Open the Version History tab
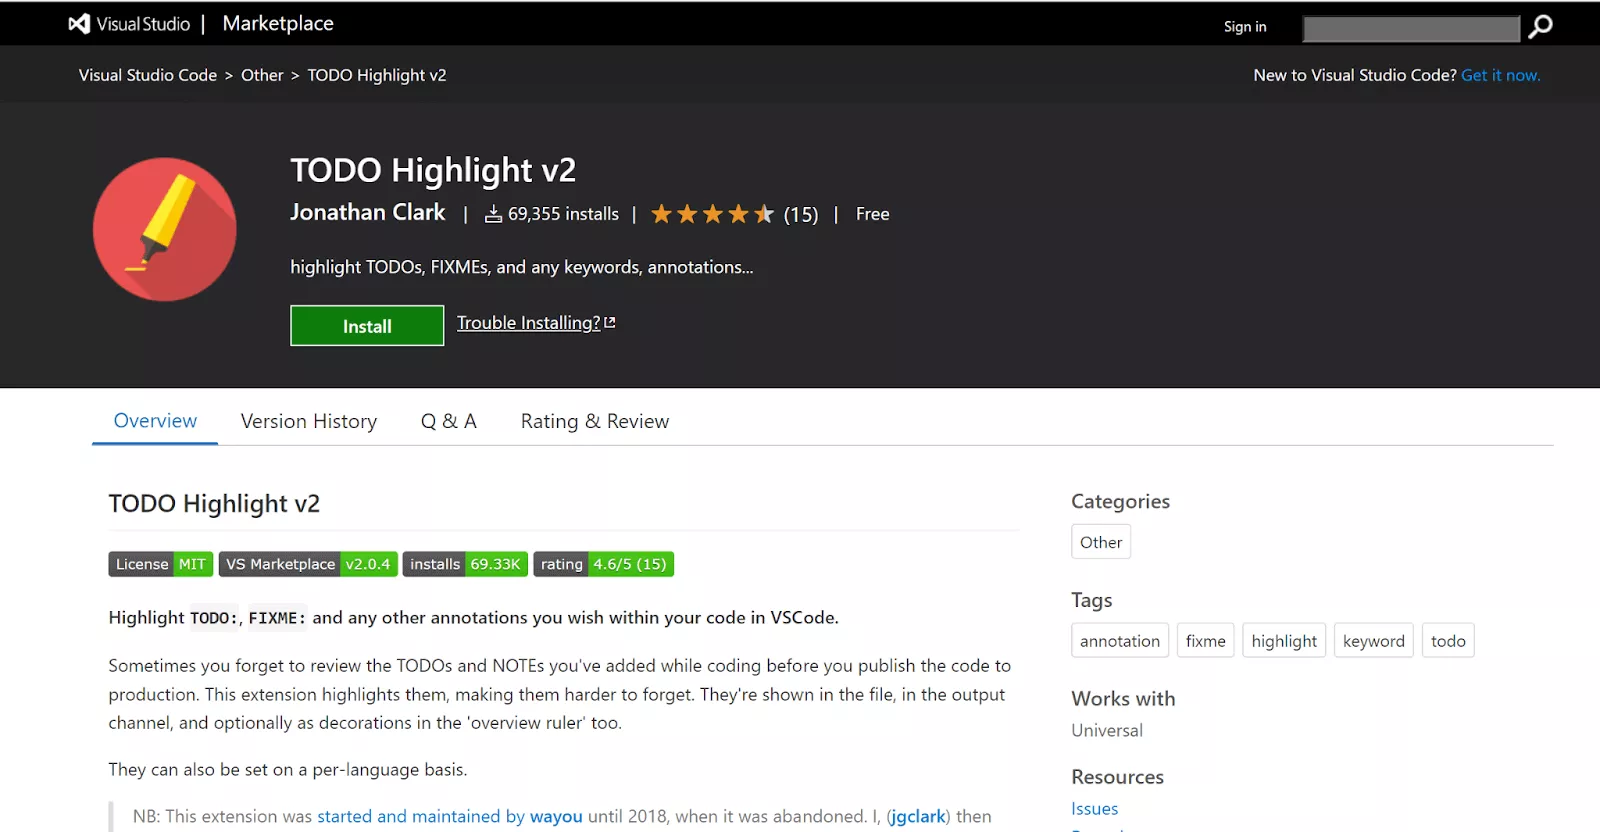Viewport: 1600px width, 832px height. coord(309,421)
